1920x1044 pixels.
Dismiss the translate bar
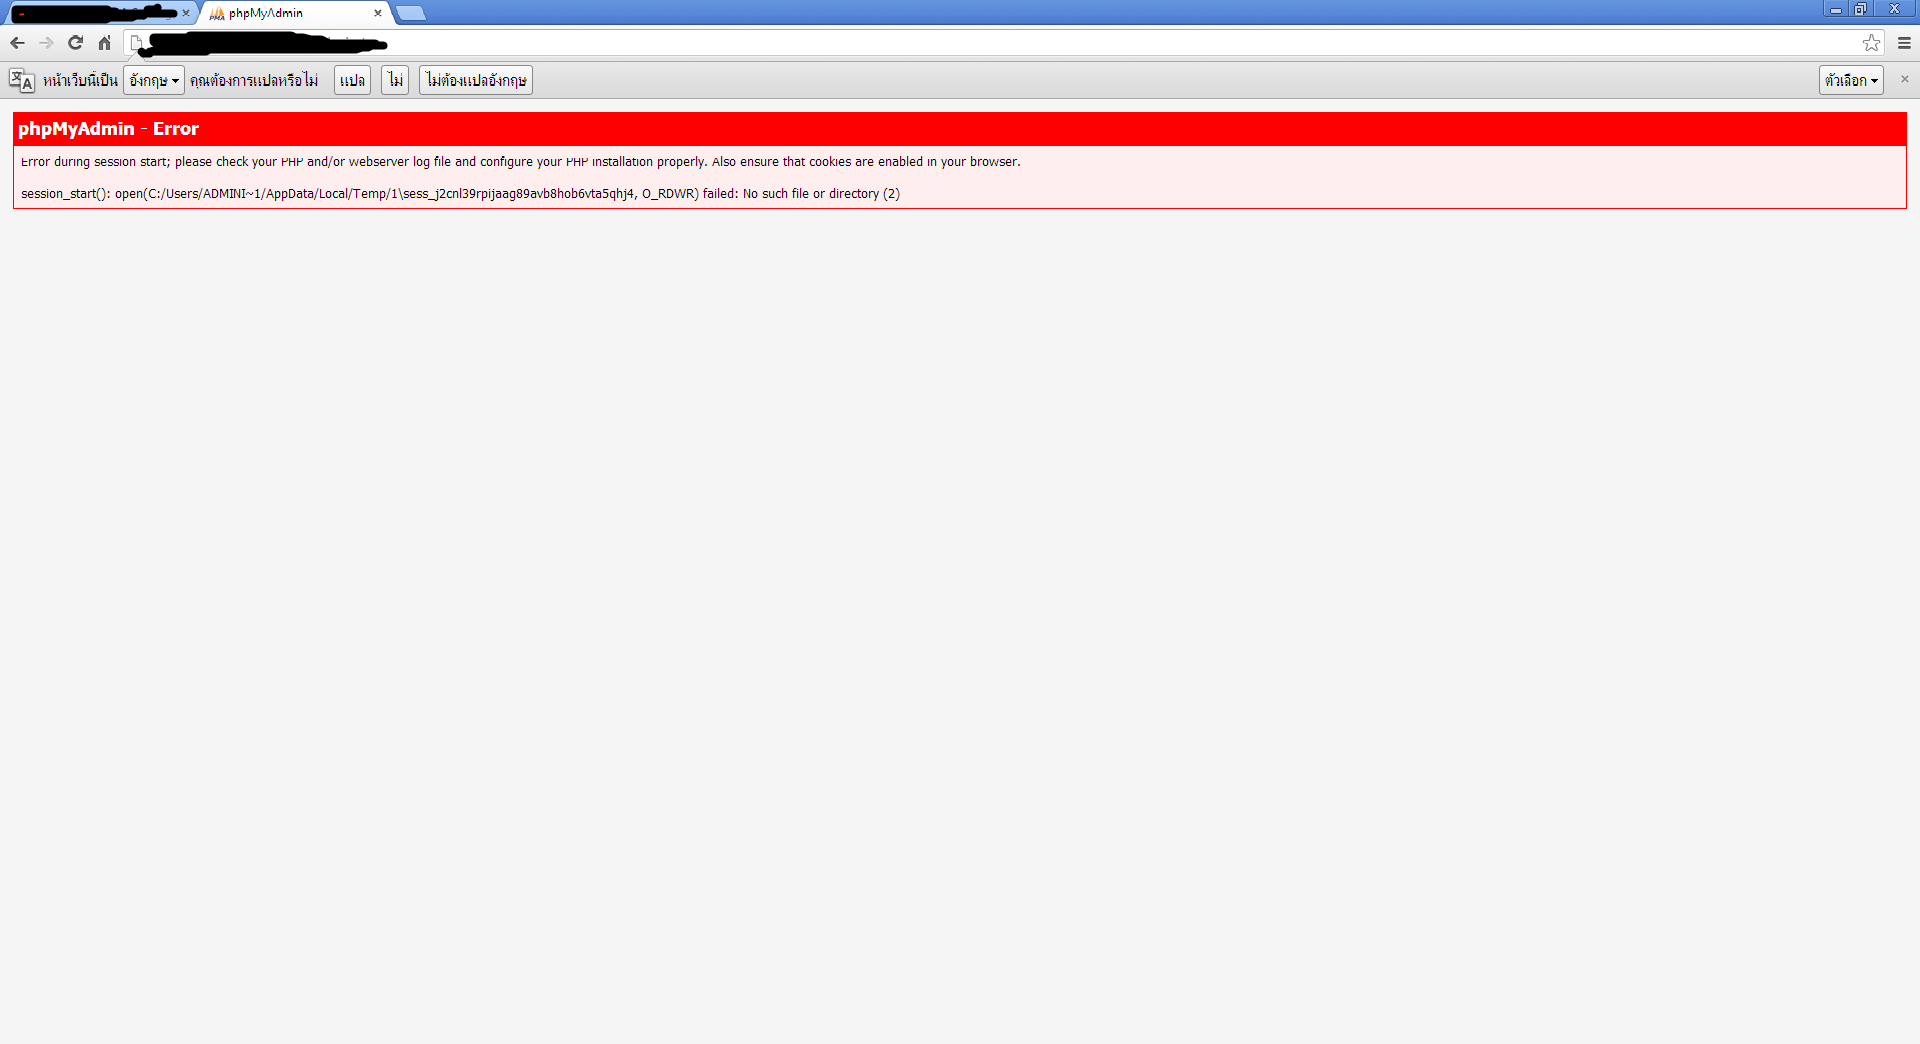click(x=1904, y=79)
